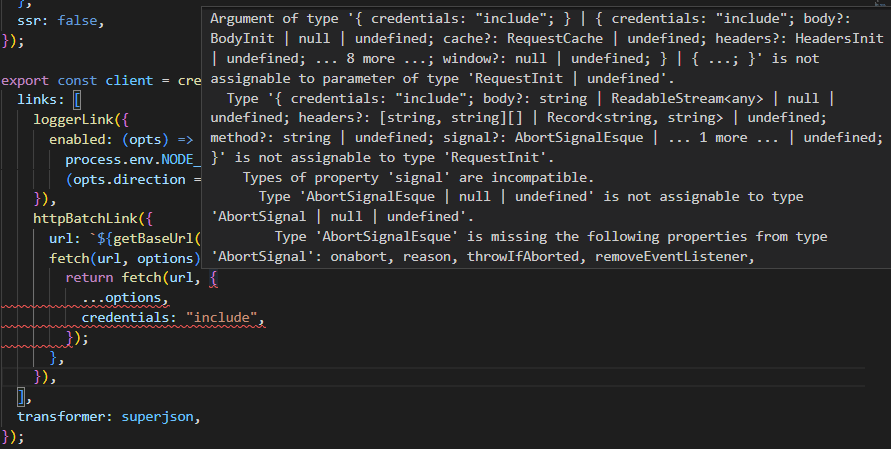Click the opening bracket after 'links:'
891x449 pixels.
[77, 99]
